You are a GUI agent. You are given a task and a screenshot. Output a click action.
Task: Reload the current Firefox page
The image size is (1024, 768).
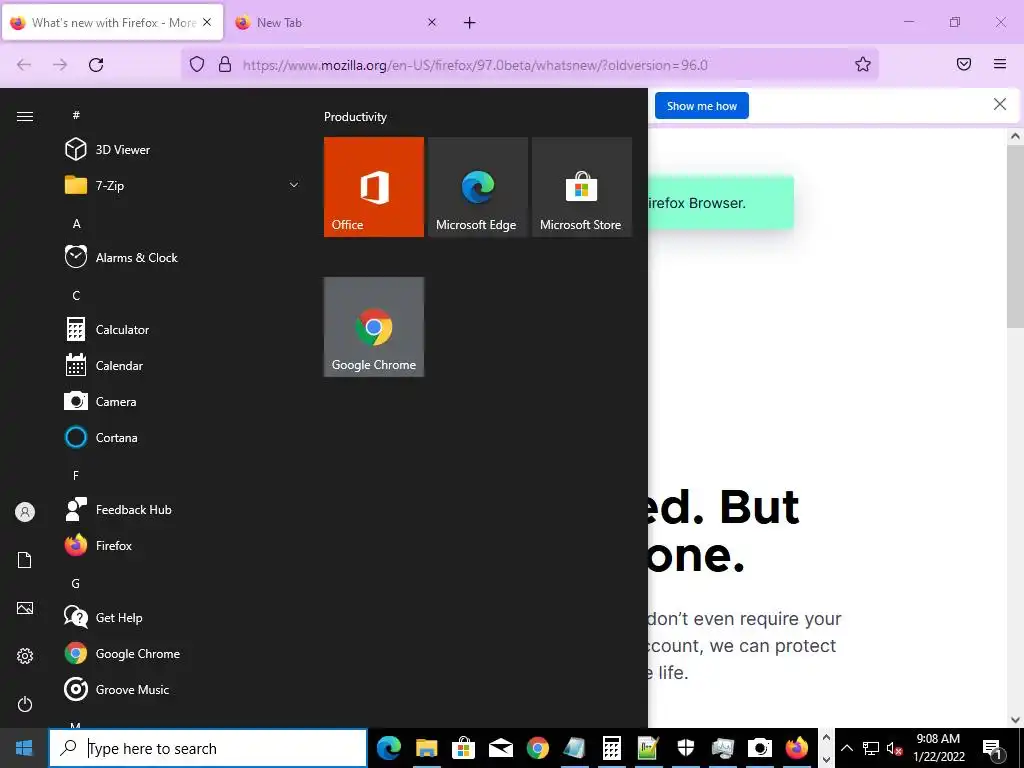(96, 65)
